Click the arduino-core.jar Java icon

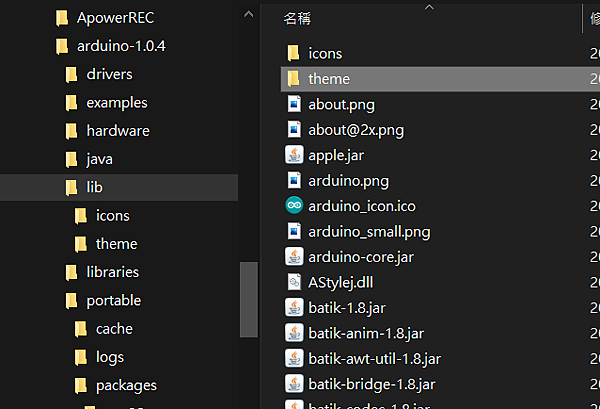point(294,257)
